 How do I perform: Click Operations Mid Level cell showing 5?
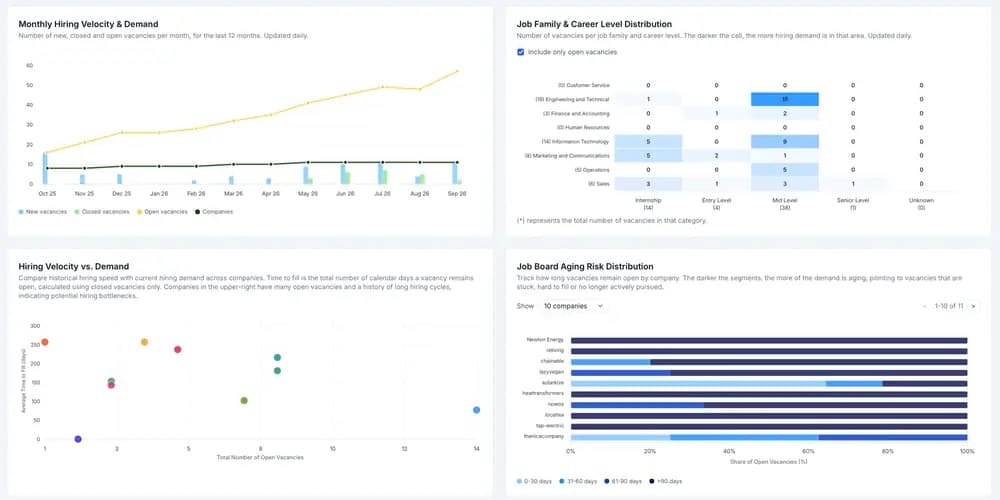coord(784,170)
